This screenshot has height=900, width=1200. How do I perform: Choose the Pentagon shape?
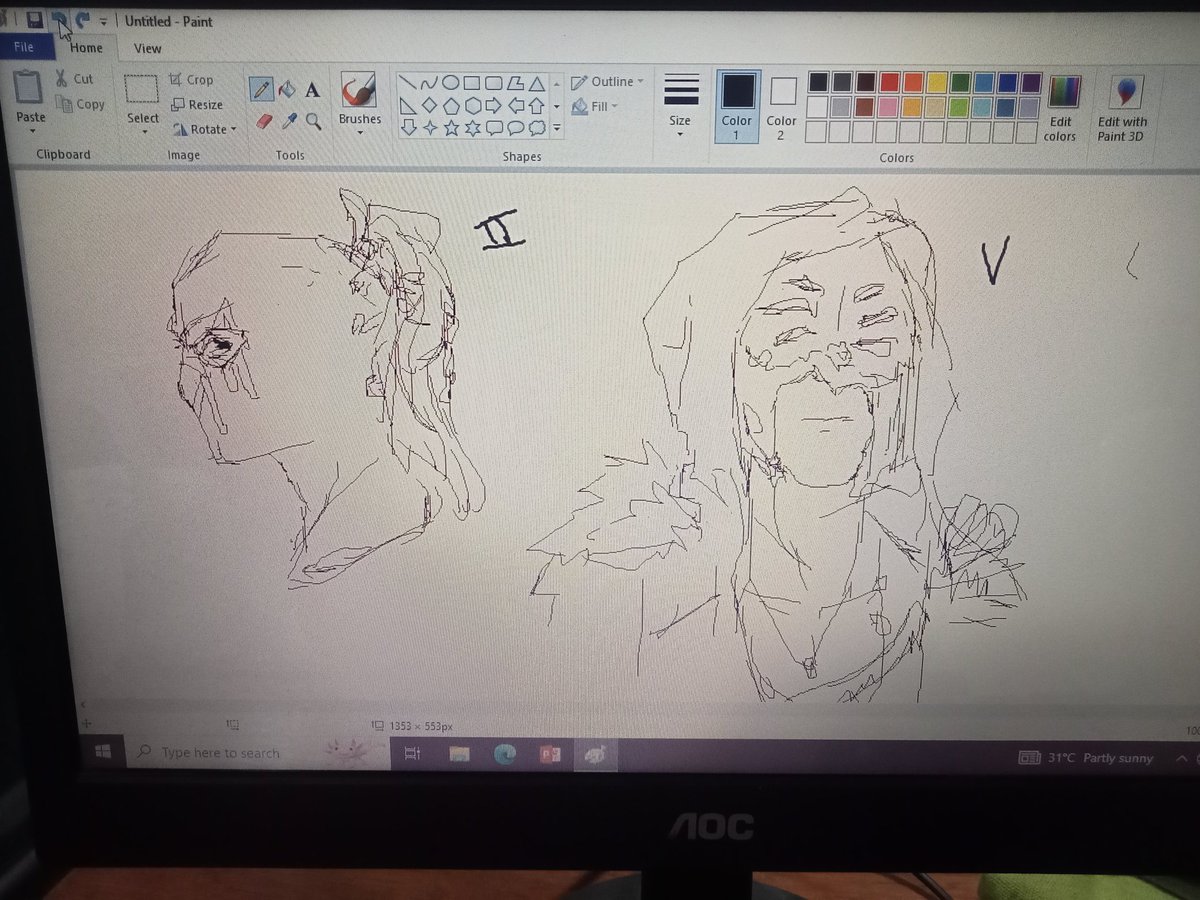click(451, 105)
